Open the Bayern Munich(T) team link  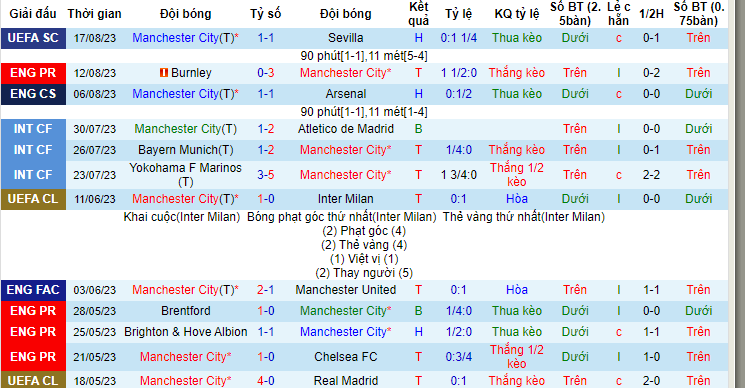point(186,150)
